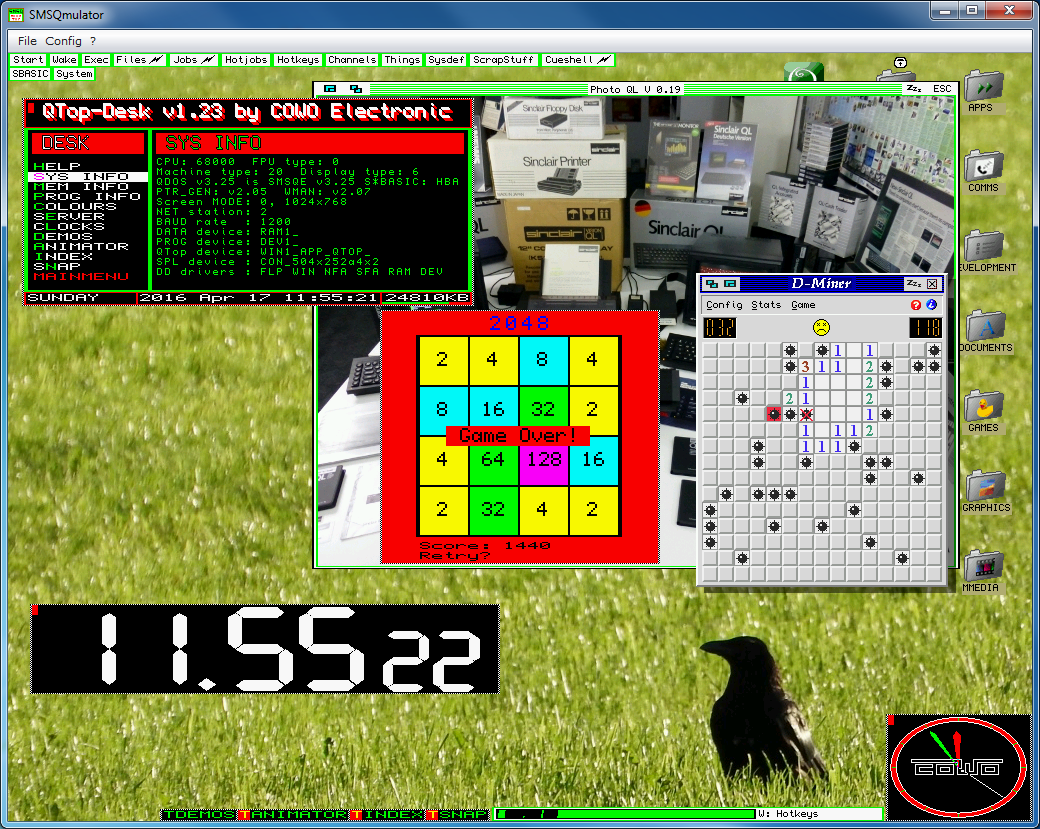
Task: Open the GAMES desktop folder
Action: [x=983, y=411]
